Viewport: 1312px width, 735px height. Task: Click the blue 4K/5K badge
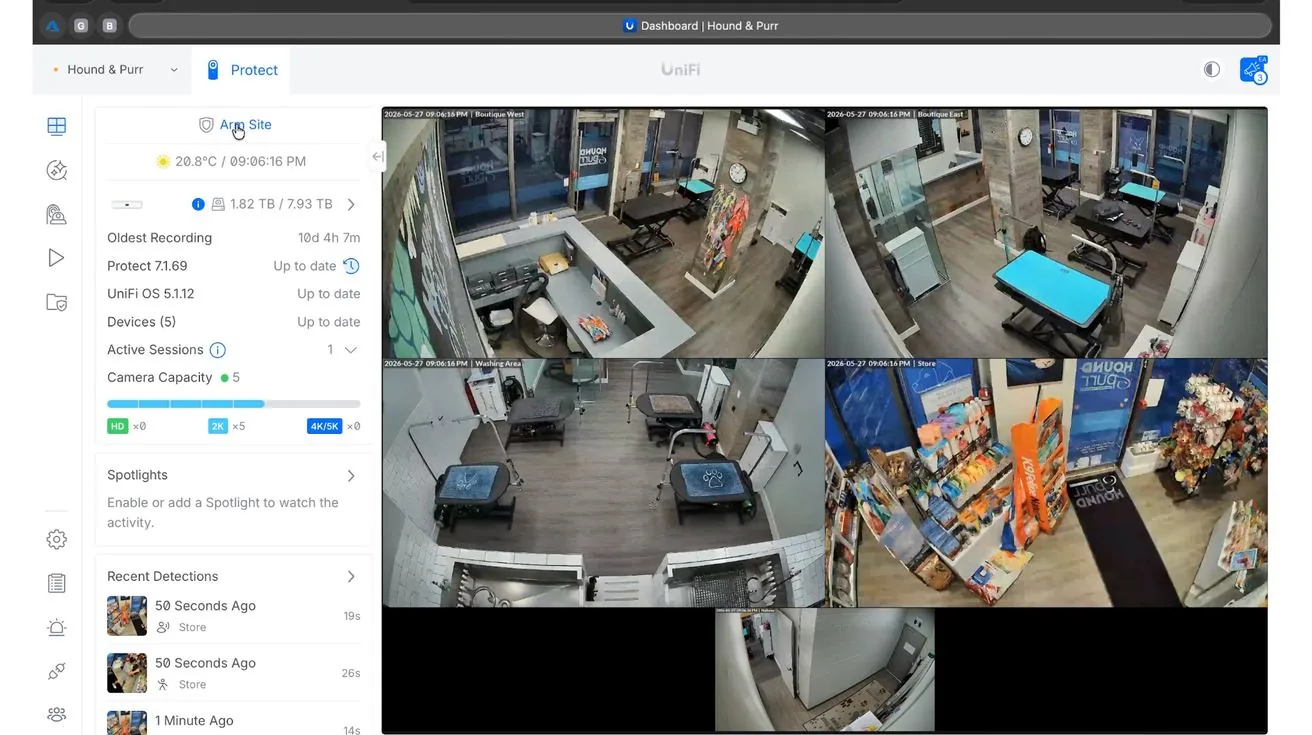pos(325,426)
